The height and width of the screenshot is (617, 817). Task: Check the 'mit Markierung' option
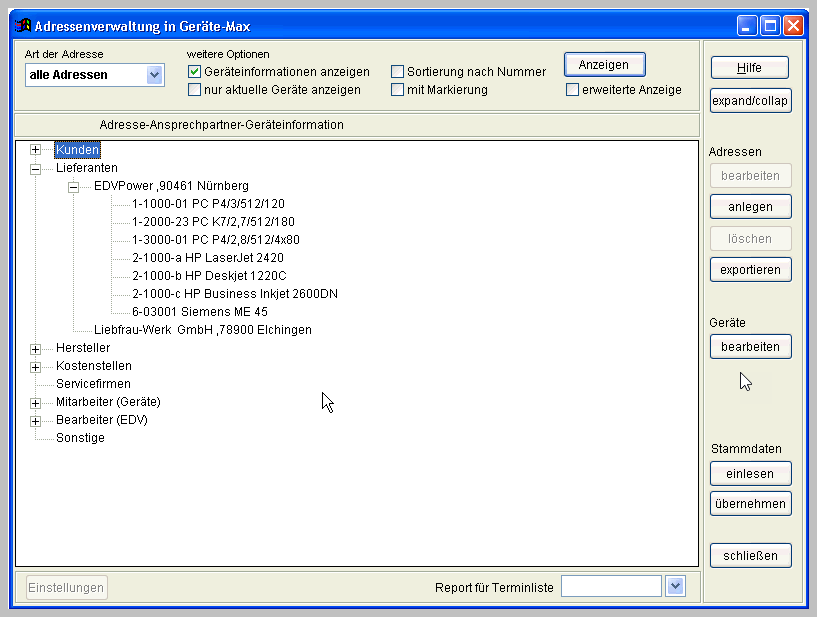tap(398, 90)
